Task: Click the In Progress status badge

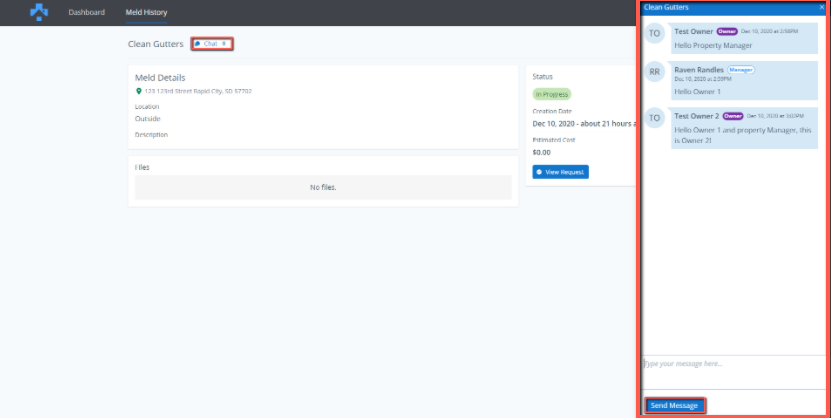Action: tap(552, 93)
